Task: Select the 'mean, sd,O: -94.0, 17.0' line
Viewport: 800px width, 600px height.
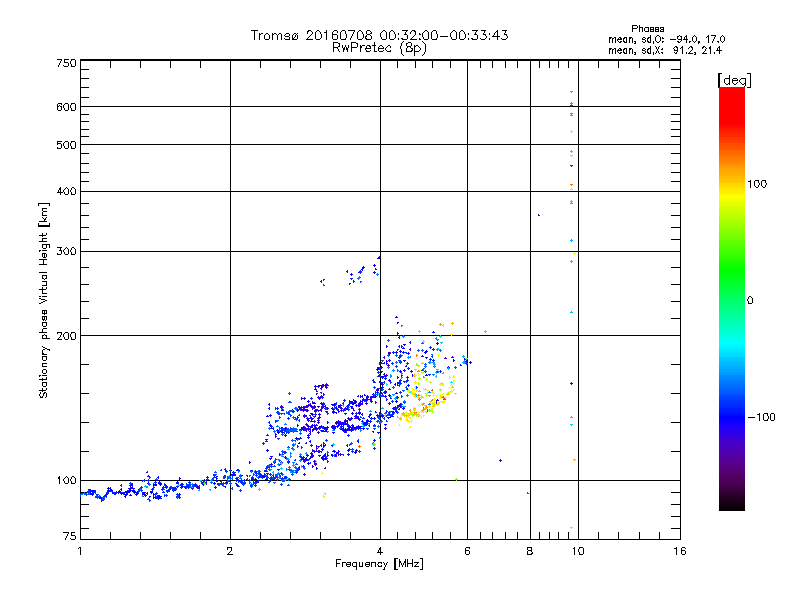Action: 666,39
